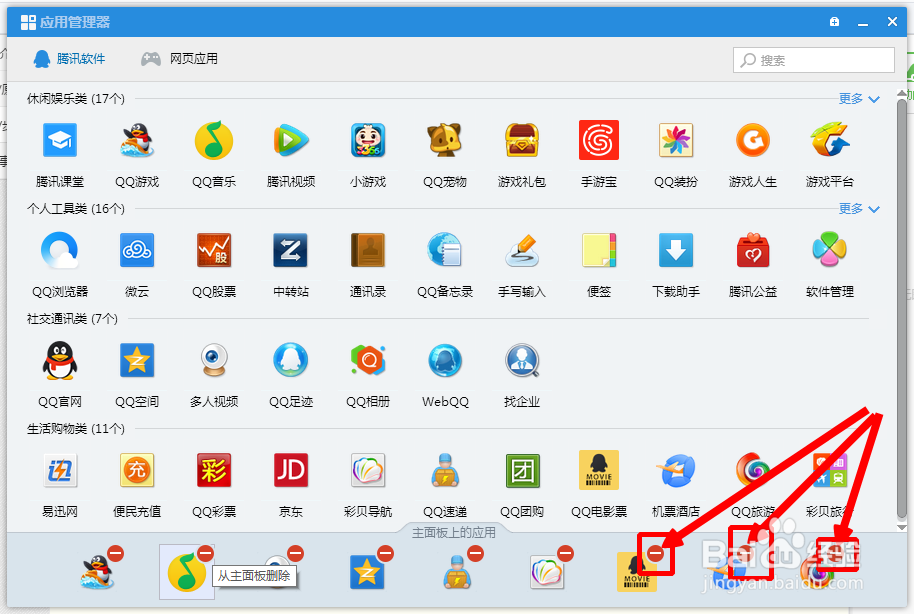Open QQ电影票 in the 生活购物类 grid
The image size is (914, 614).
tap(599, 470)
